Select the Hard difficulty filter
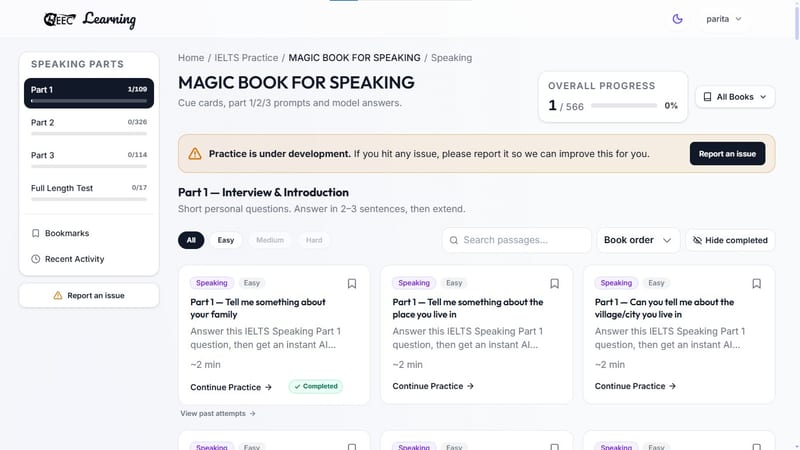 click(314, 240)
